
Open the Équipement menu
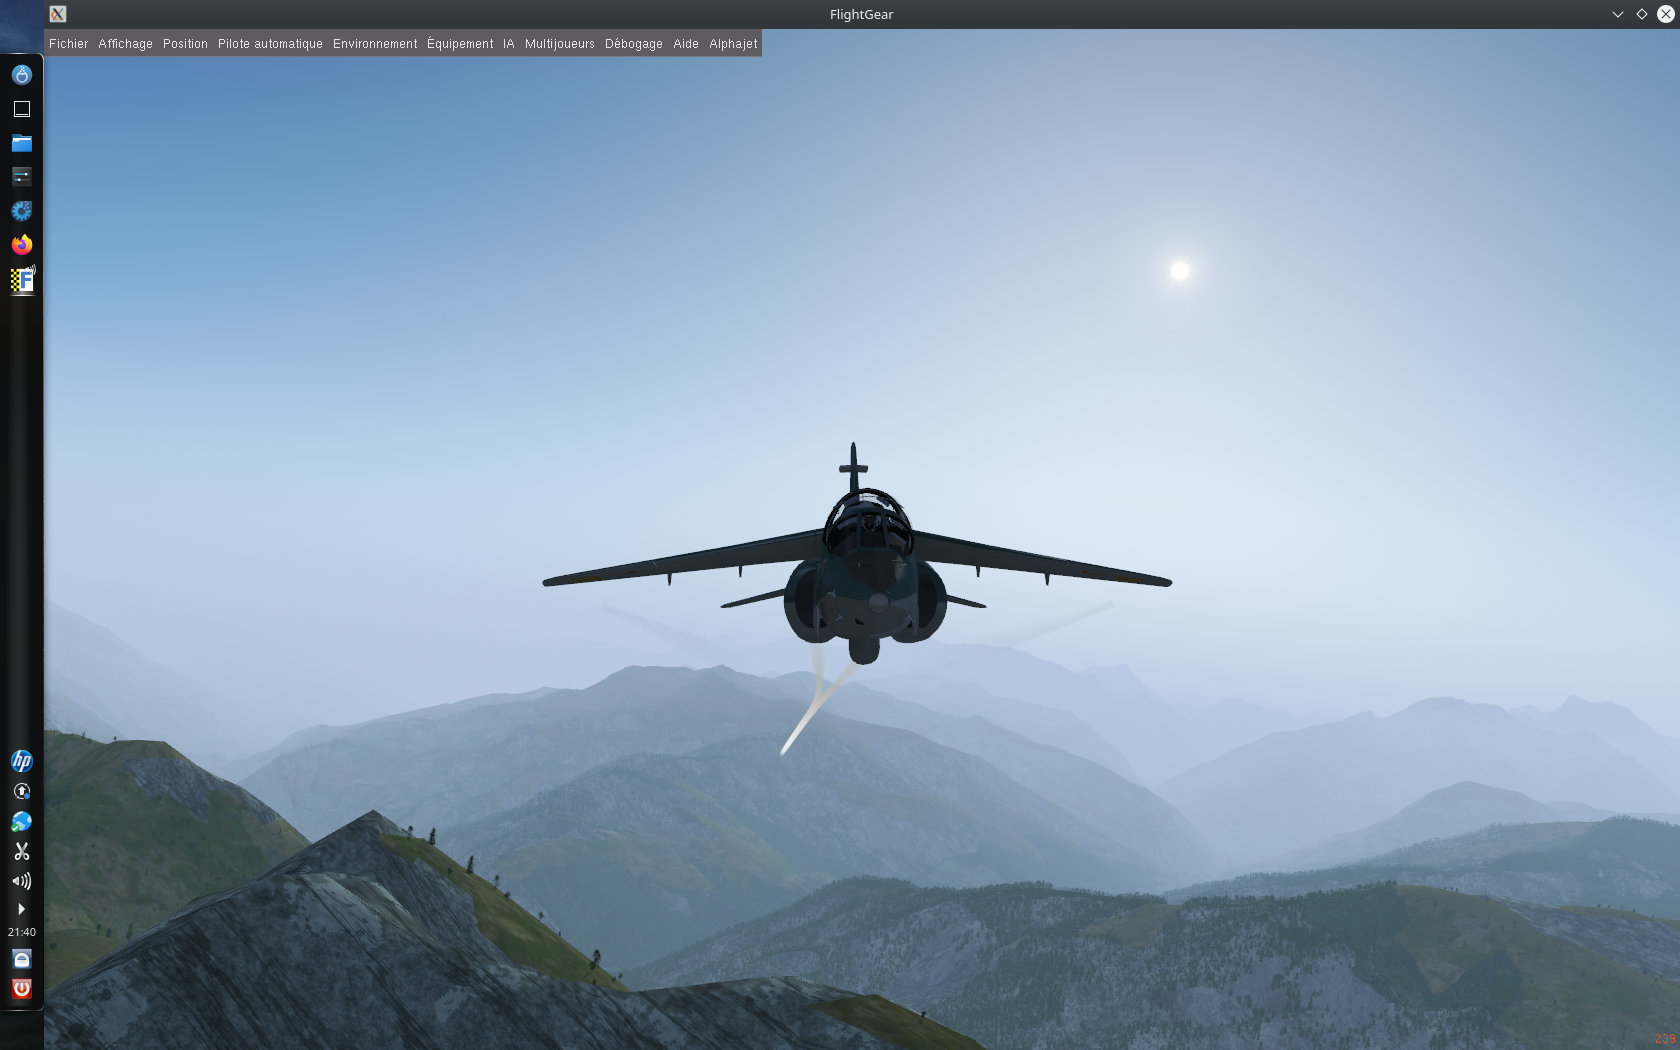coord(460,44)
